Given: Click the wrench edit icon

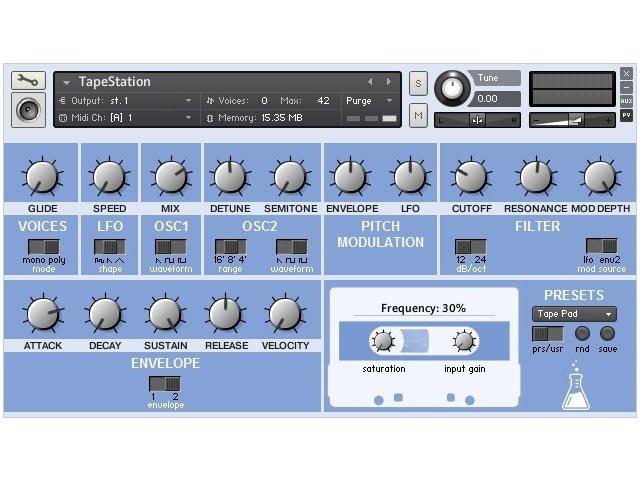Looking at the screenshot, I should tap(28, 80).
